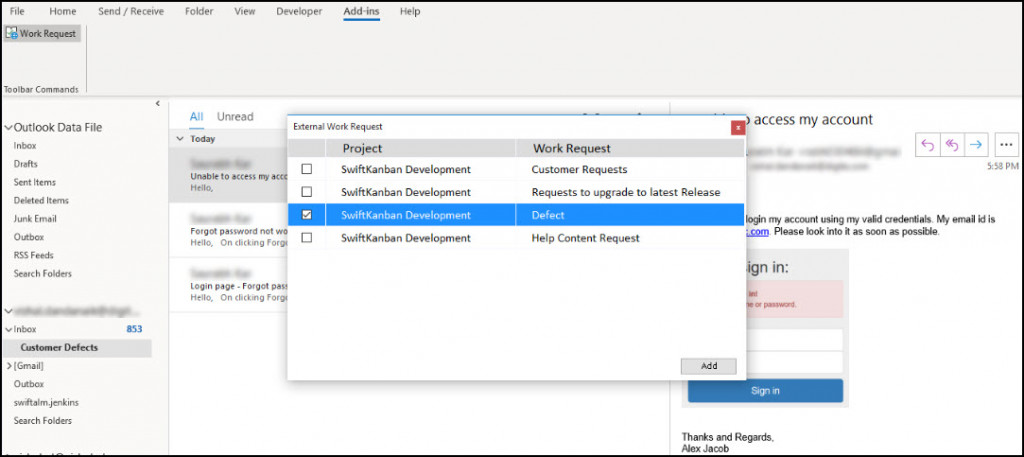Click the first sign-in input field in email
The height and width of the screenshot is (457, 1024).
794,339
